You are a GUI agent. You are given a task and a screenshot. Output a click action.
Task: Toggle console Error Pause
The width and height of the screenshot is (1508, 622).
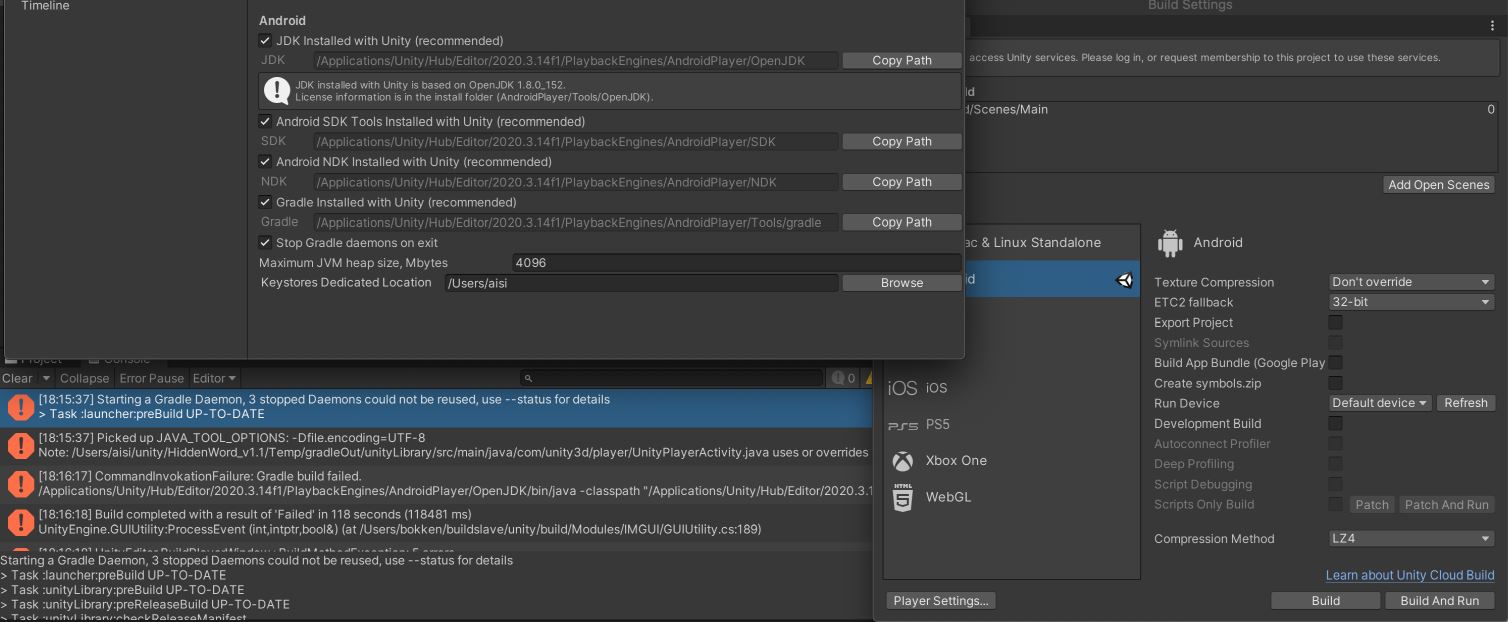(152, 378)
